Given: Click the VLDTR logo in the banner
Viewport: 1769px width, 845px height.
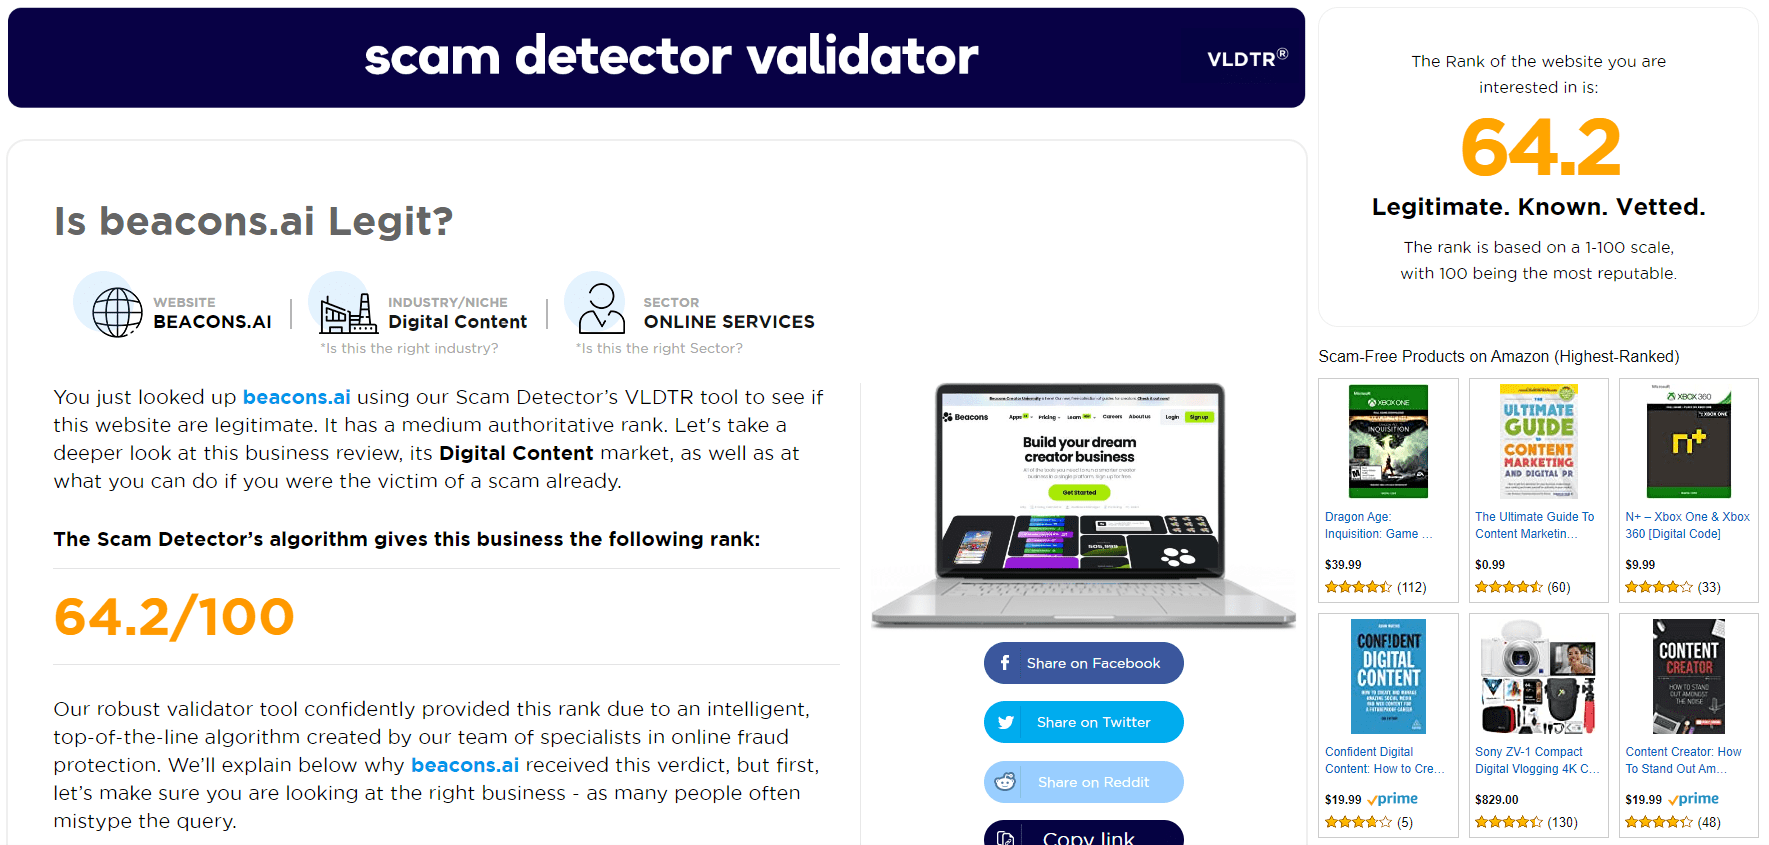Looking at the screenshot, I should [x=1247, y=58].
